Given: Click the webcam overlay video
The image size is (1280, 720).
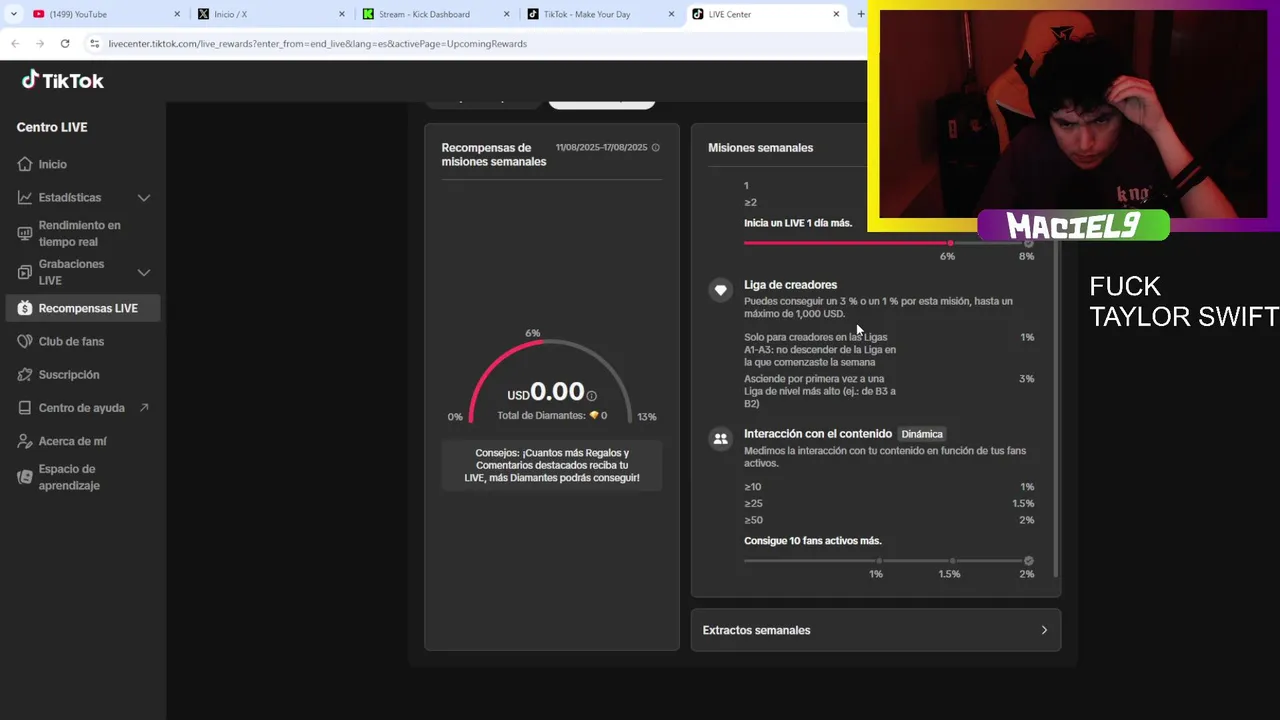Looking at the screenshot, I should (1073, 113).
